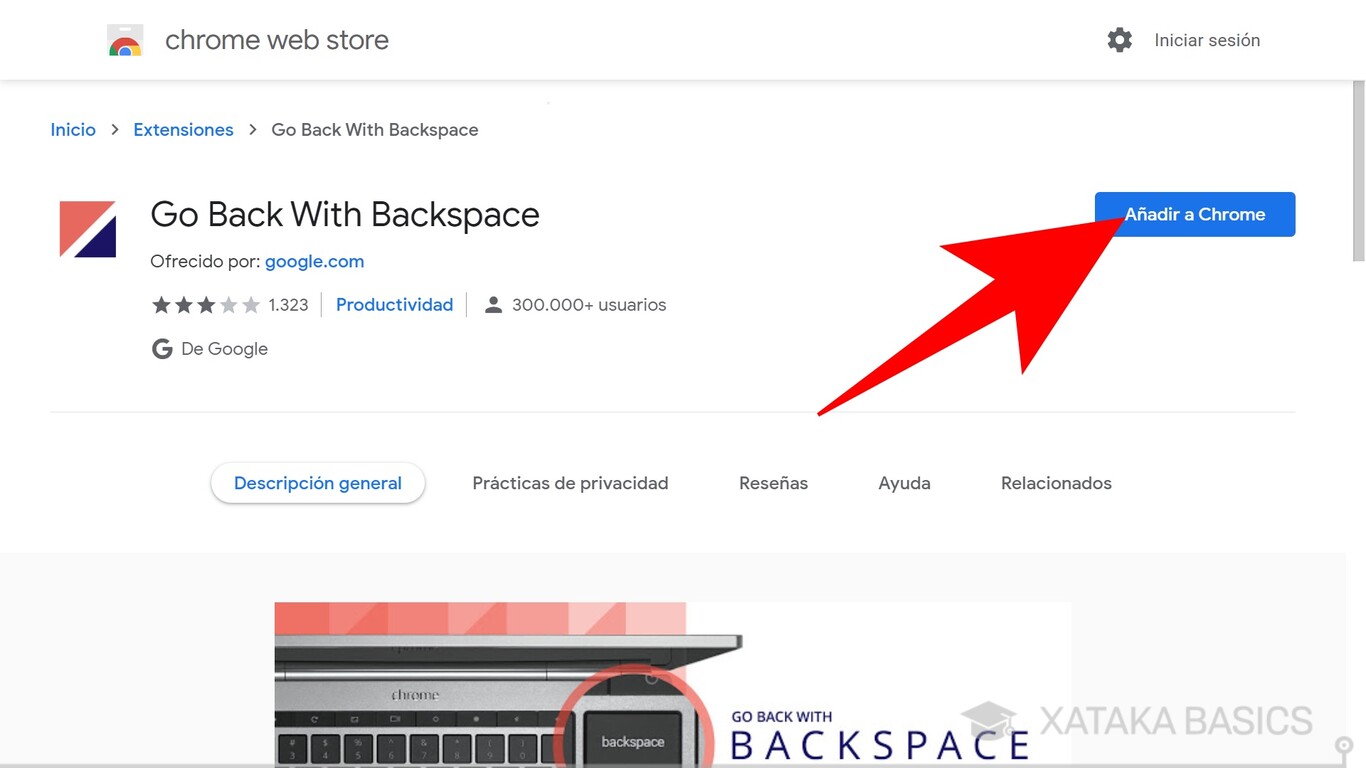Open the Extensiones breadcrumb link
The height and width of the screenshot is (768, 1366).
click(x=183, y=130)
